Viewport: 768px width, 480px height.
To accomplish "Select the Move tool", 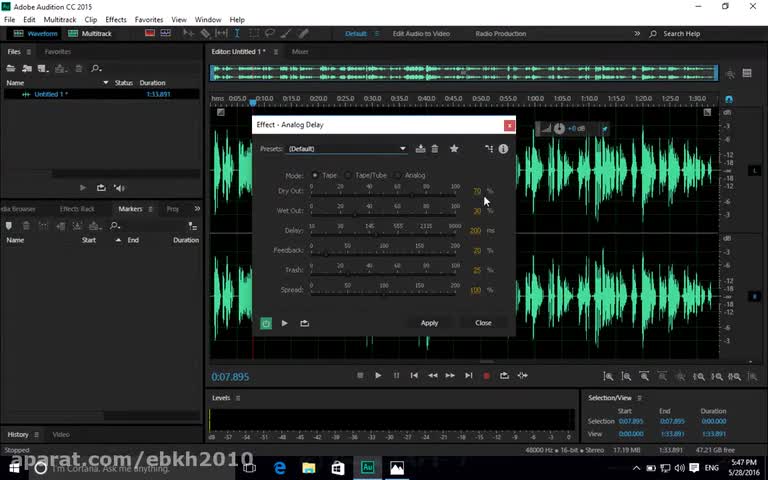I will [188, 33].
